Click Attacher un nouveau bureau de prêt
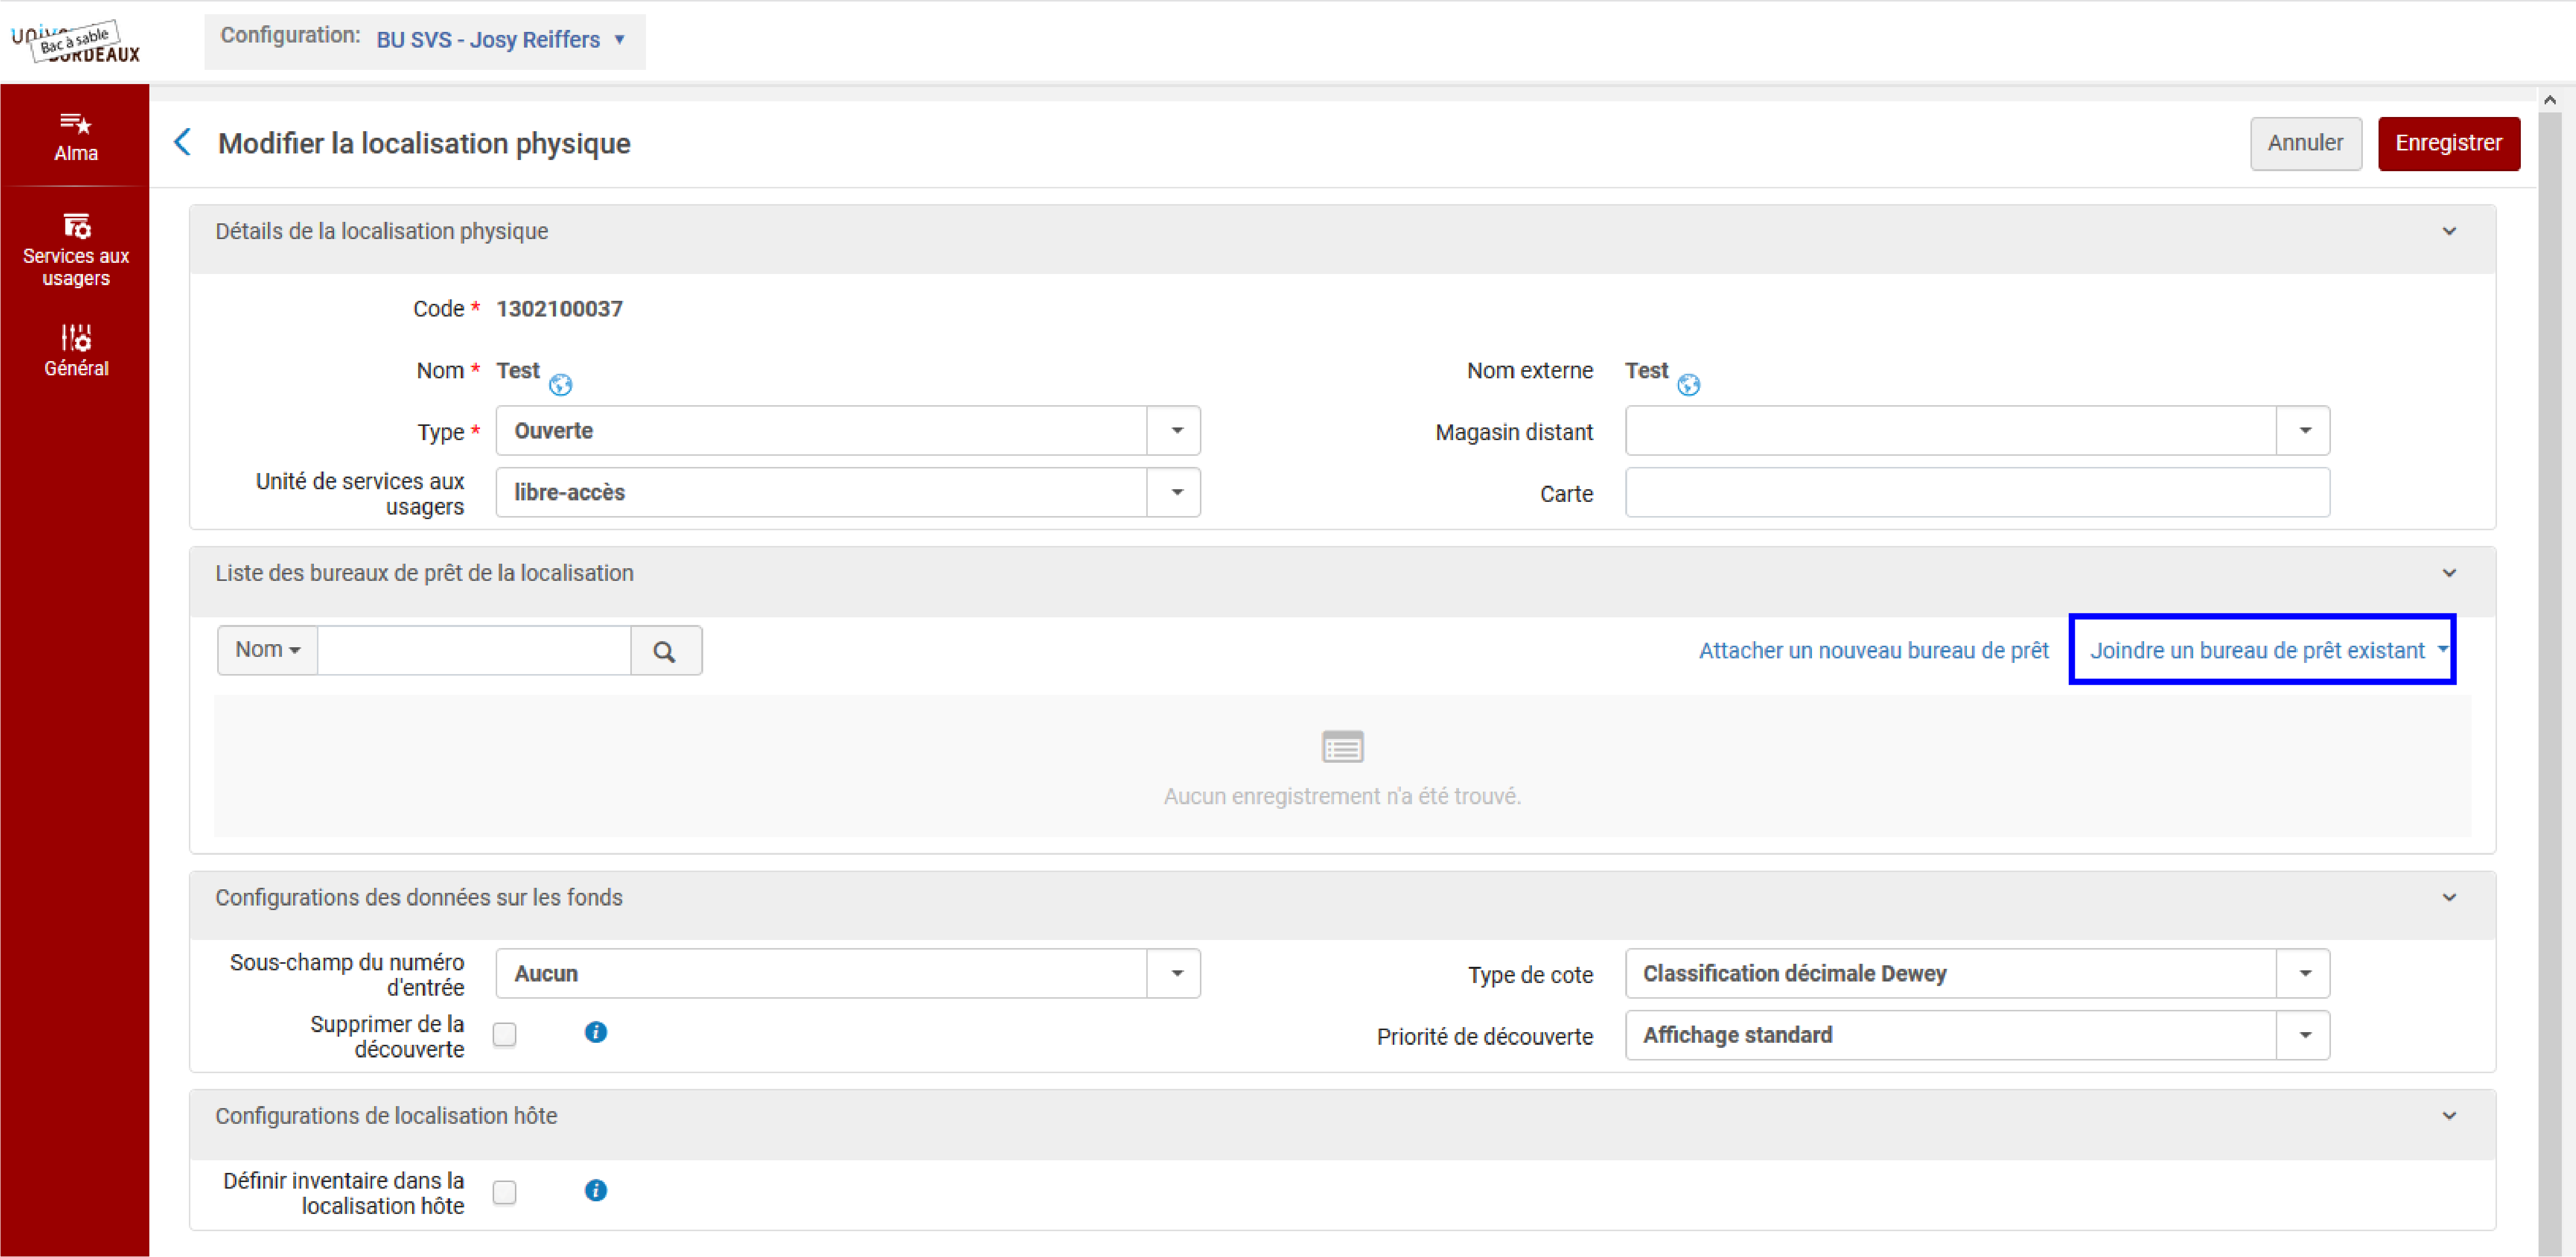Viewport: 2576px width, 1257px height. [x=1873, y=650]
